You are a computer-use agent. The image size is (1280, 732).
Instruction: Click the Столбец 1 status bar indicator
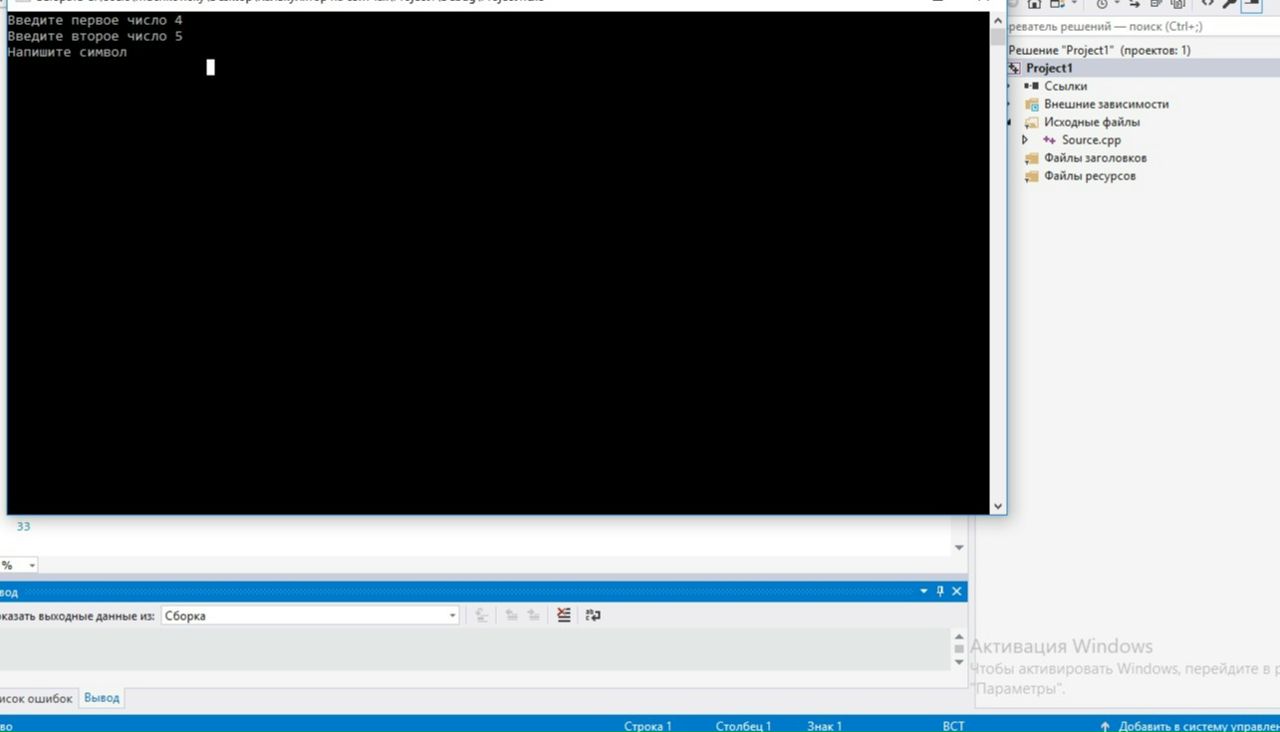click(x=743, y=726)
